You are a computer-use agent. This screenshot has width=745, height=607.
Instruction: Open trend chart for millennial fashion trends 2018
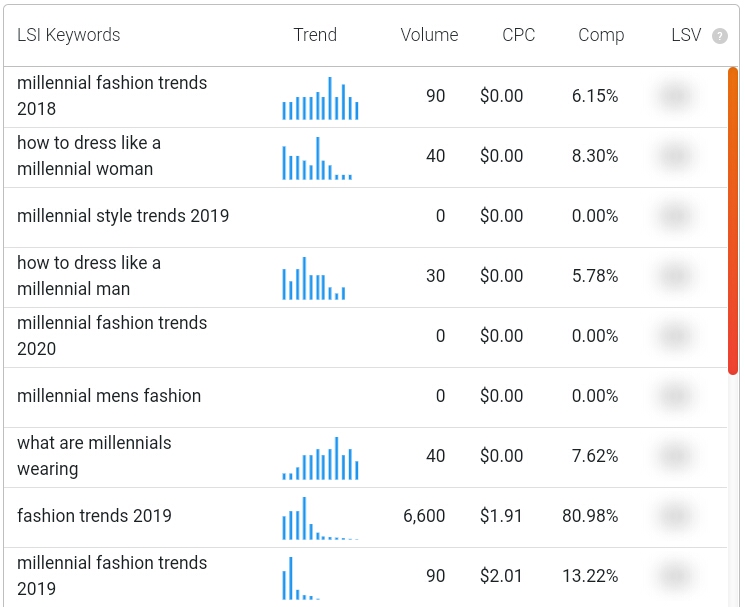(x=320, y=98)
